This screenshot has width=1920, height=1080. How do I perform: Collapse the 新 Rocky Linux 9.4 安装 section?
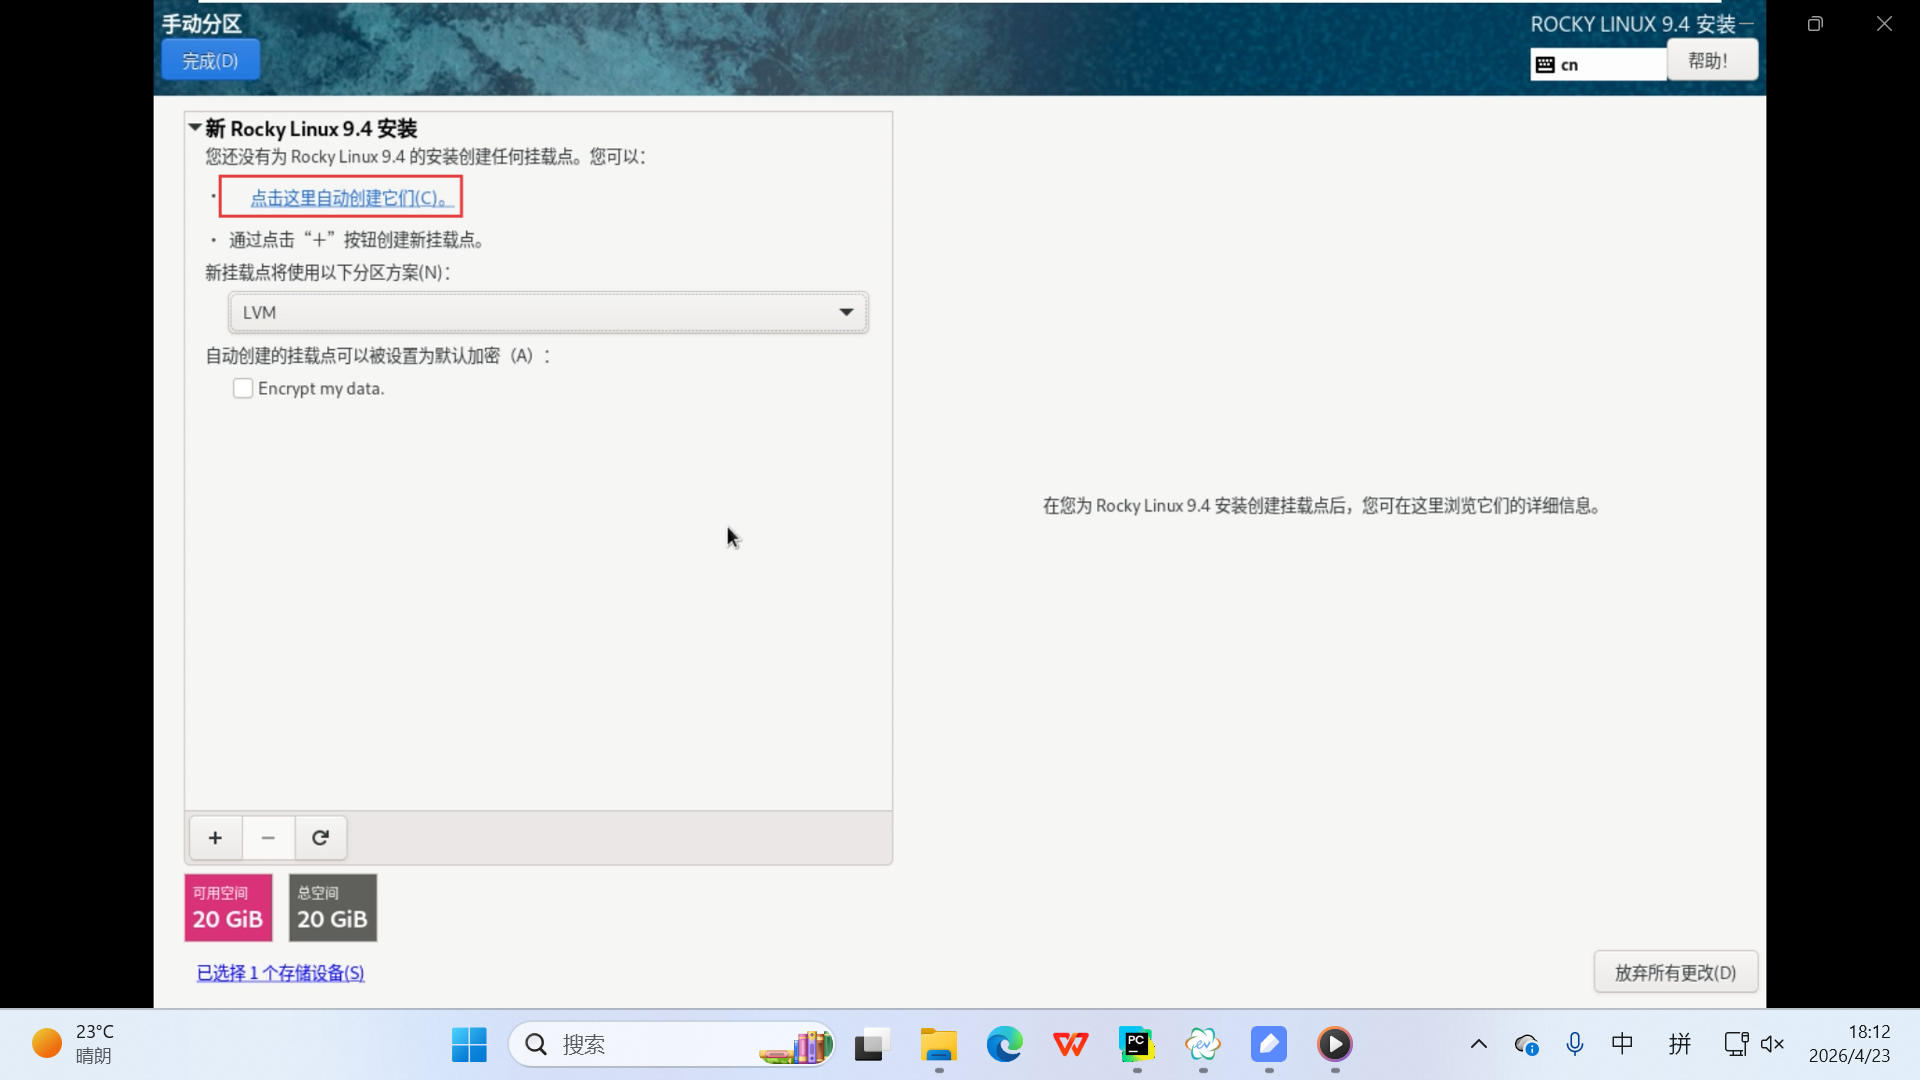(195, 128)
